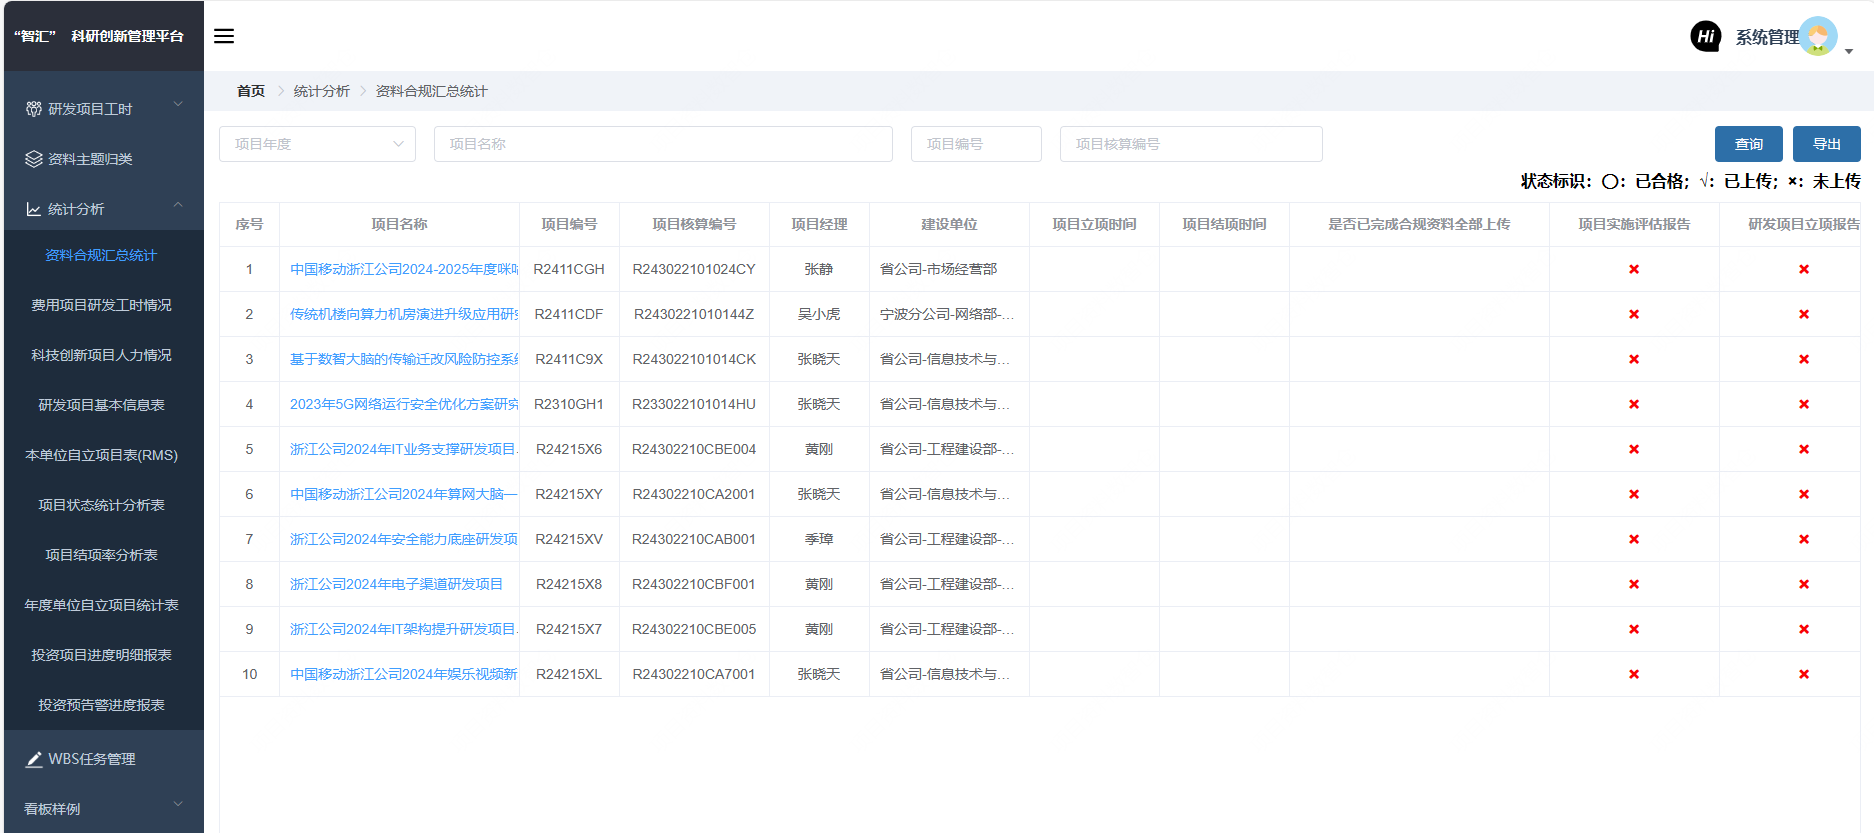
Task: Open project link 浙江公司2024年电子渠道研发项目
Action: 396,584
